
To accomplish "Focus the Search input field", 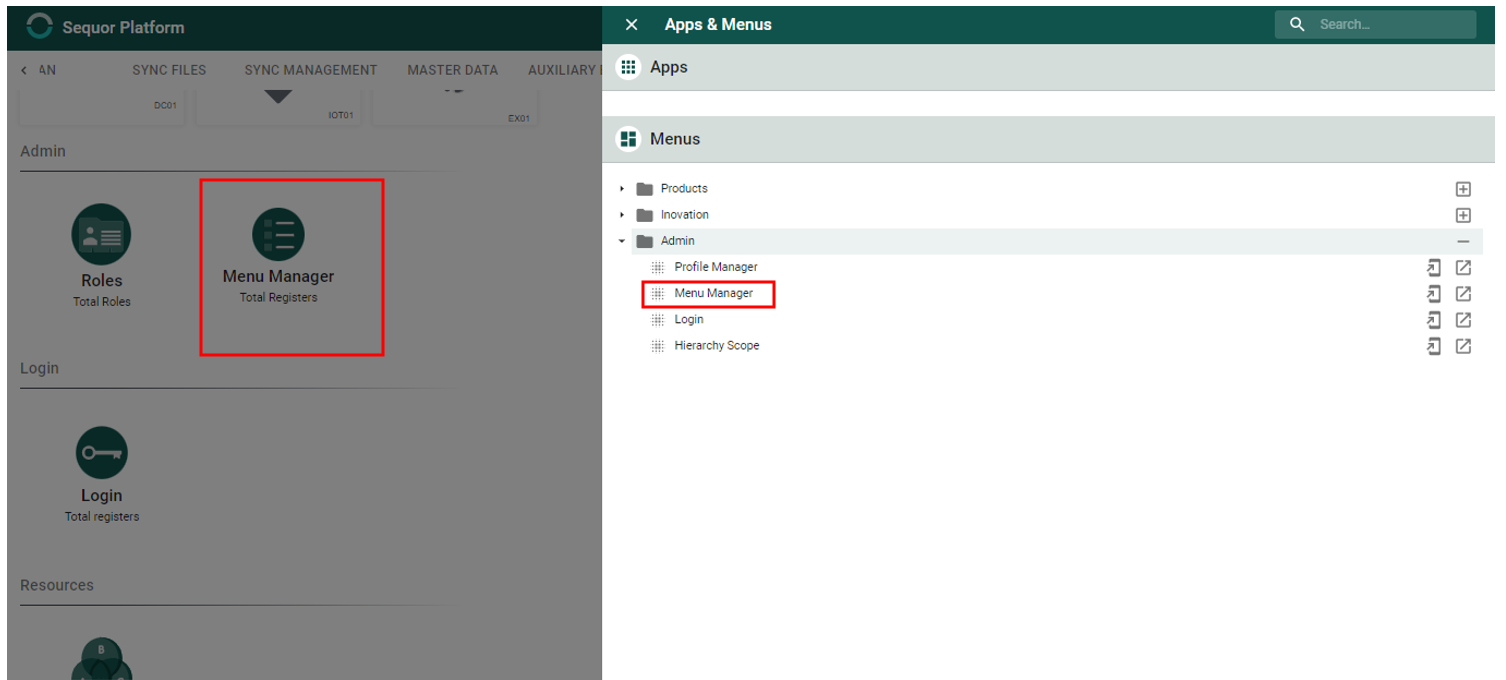I will [x=1375, y=24].
